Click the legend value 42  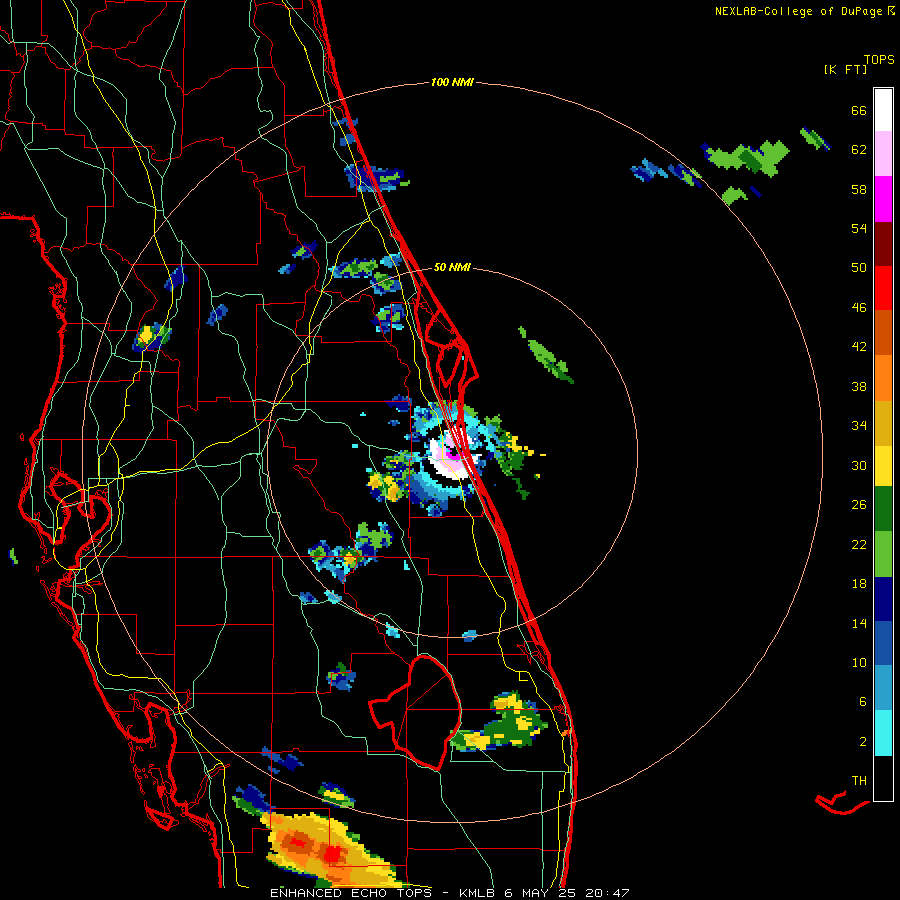[x=859, y=347]
